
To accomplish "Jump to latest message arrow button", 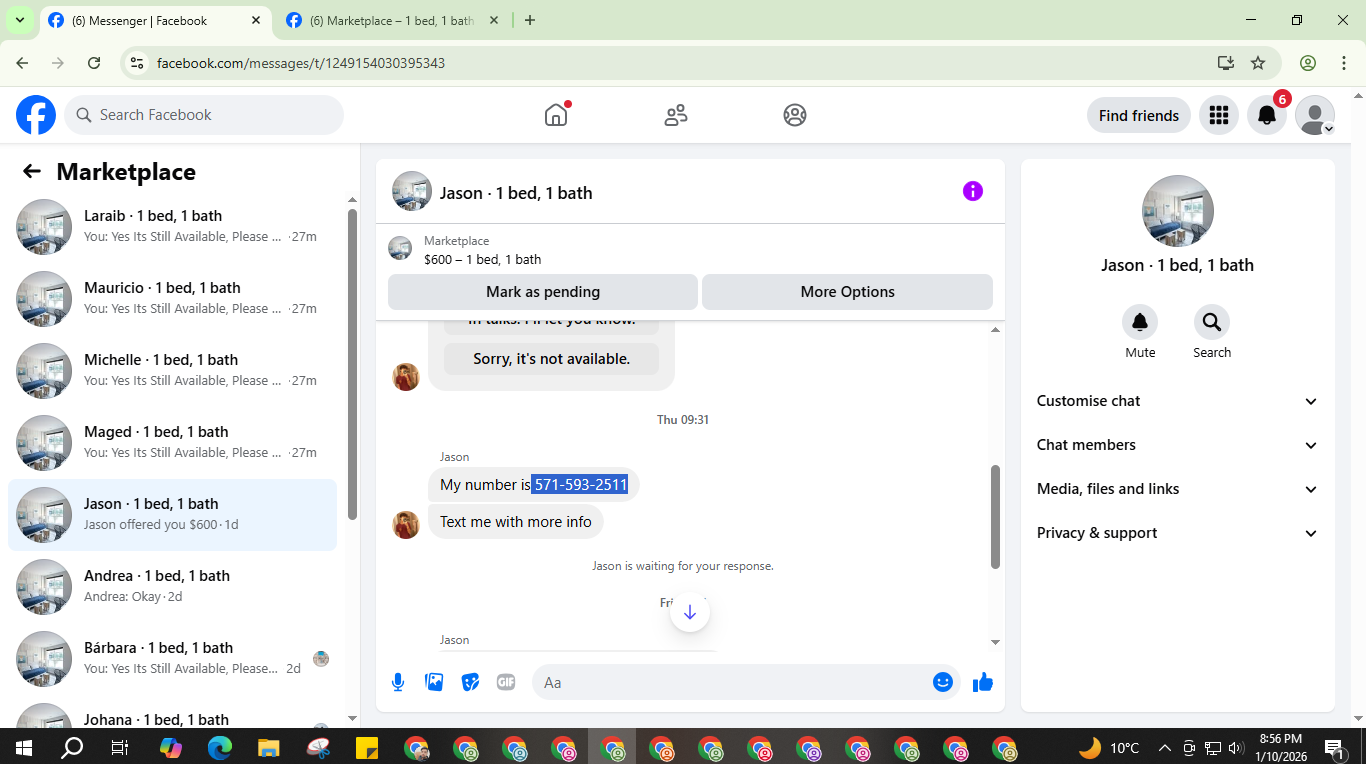I will pyautogui.click(x=690, y=612).
